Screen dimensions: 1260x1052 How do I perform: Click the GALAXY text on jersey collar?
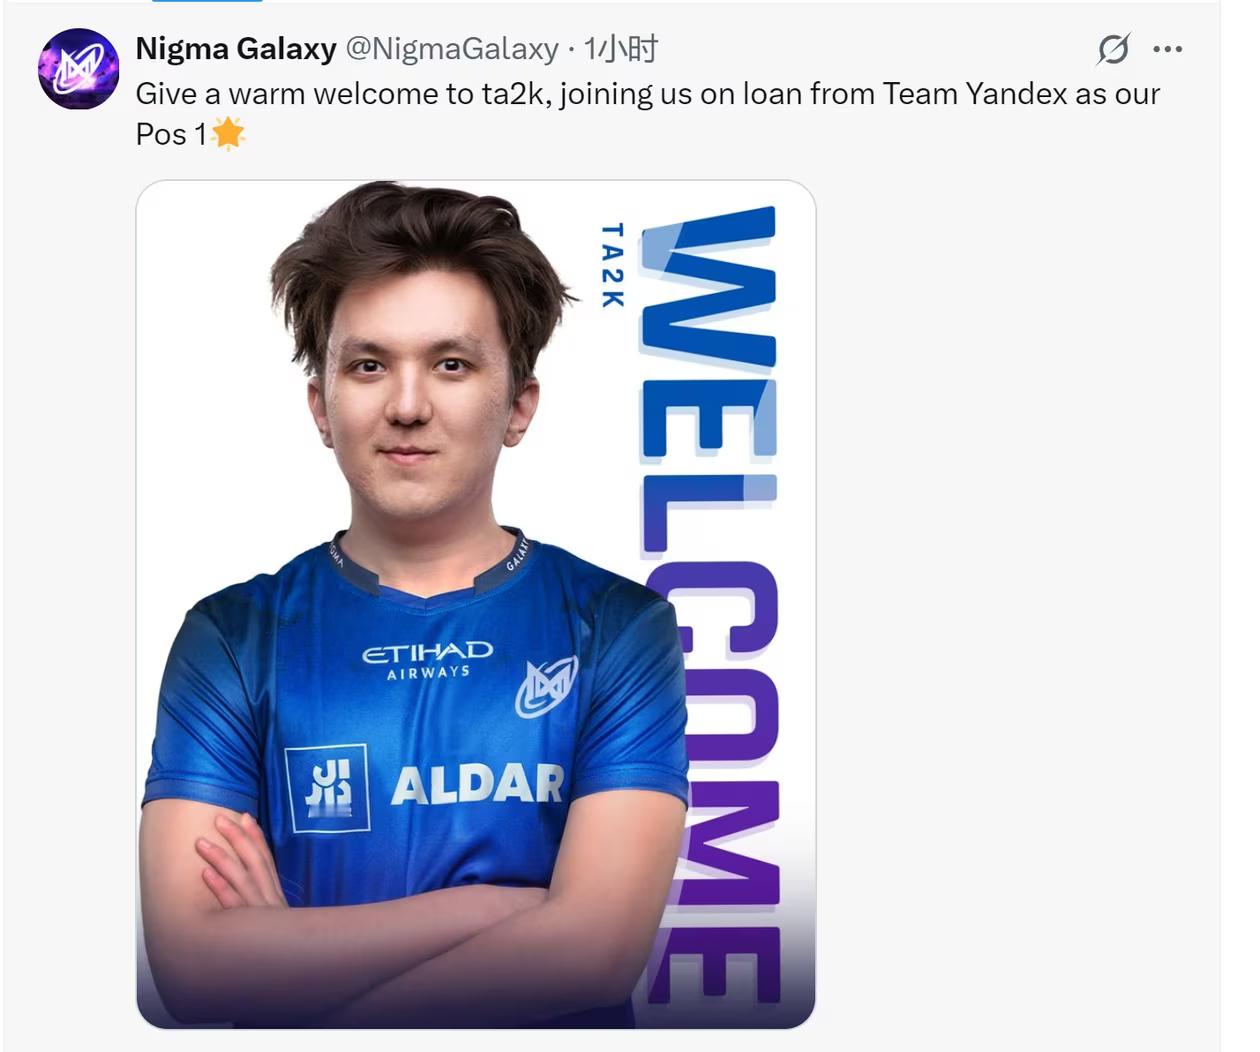517,553
